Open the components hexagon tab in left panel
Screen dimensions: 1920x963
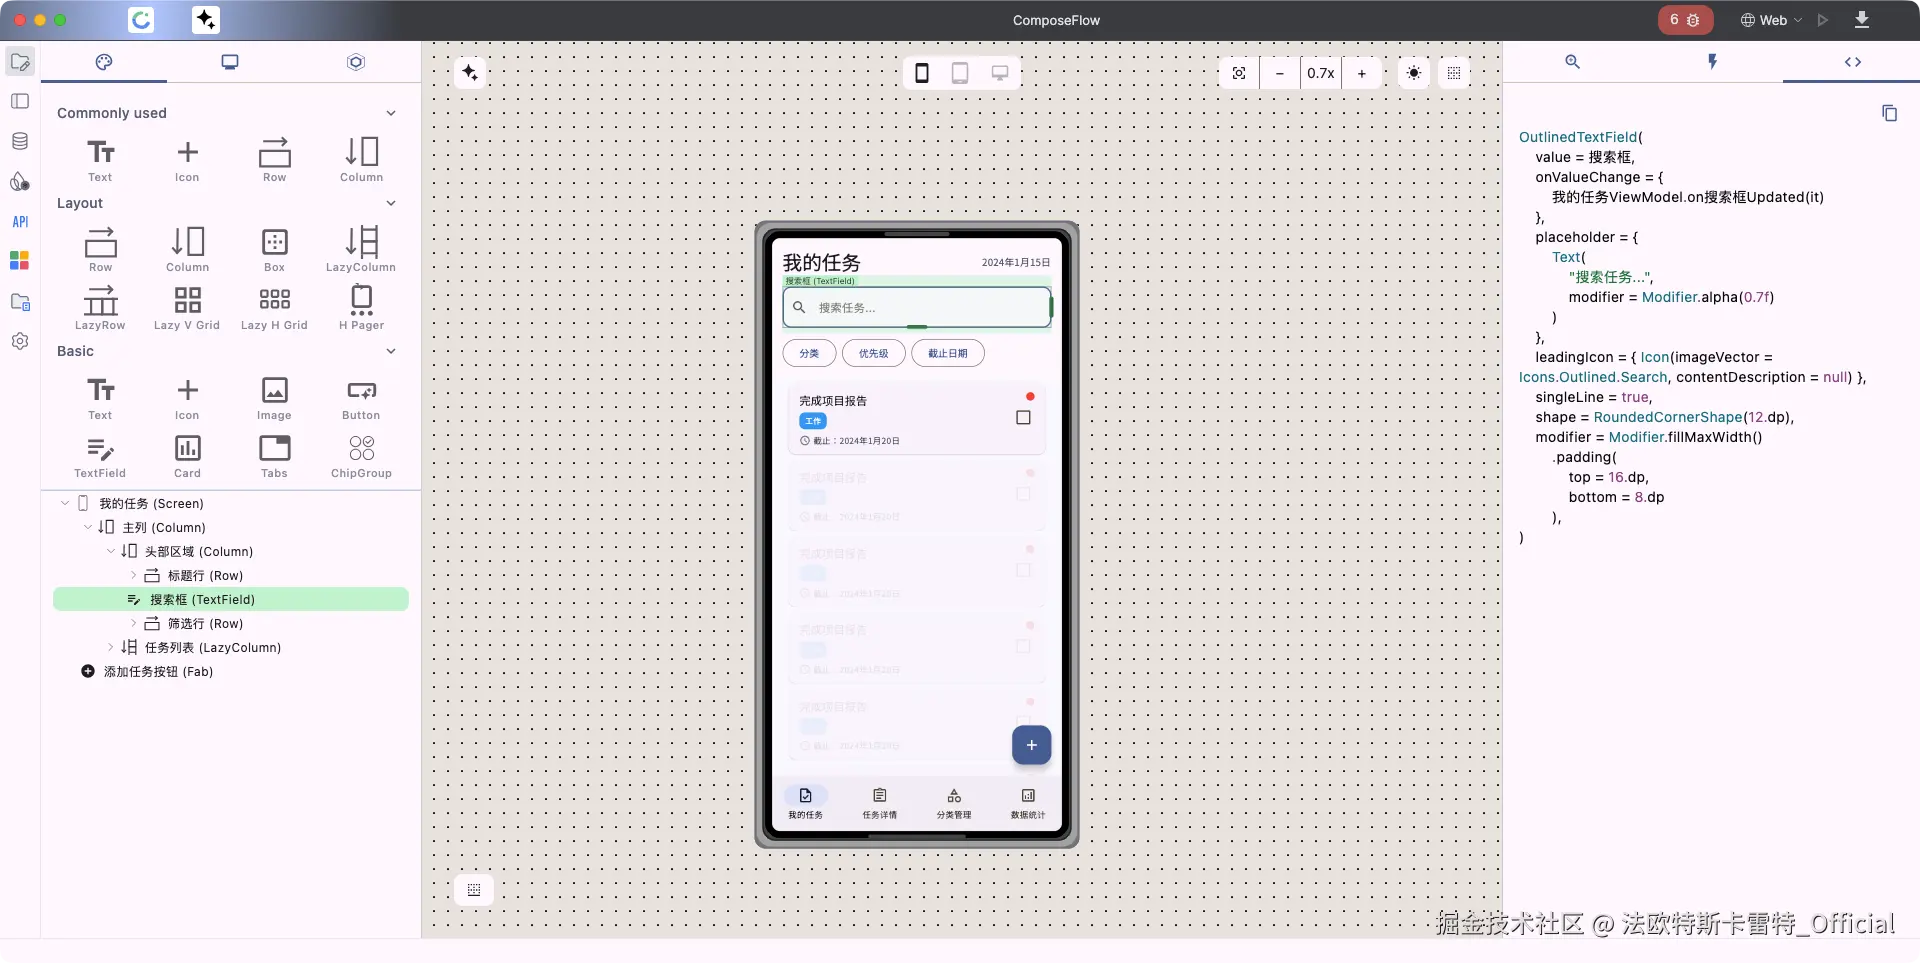[356, 62]
